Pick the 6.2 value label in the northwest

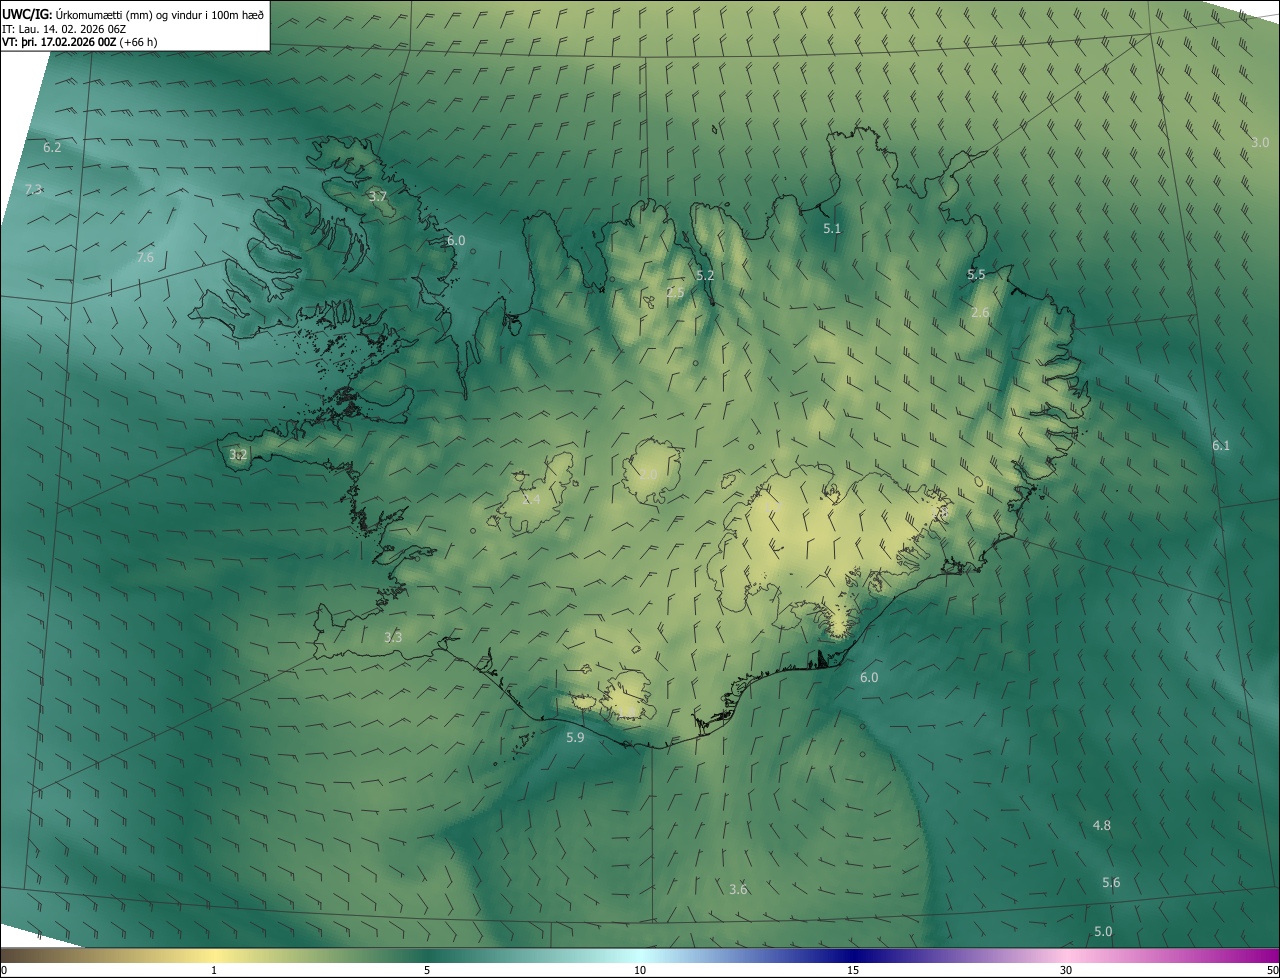click(52, 147)
